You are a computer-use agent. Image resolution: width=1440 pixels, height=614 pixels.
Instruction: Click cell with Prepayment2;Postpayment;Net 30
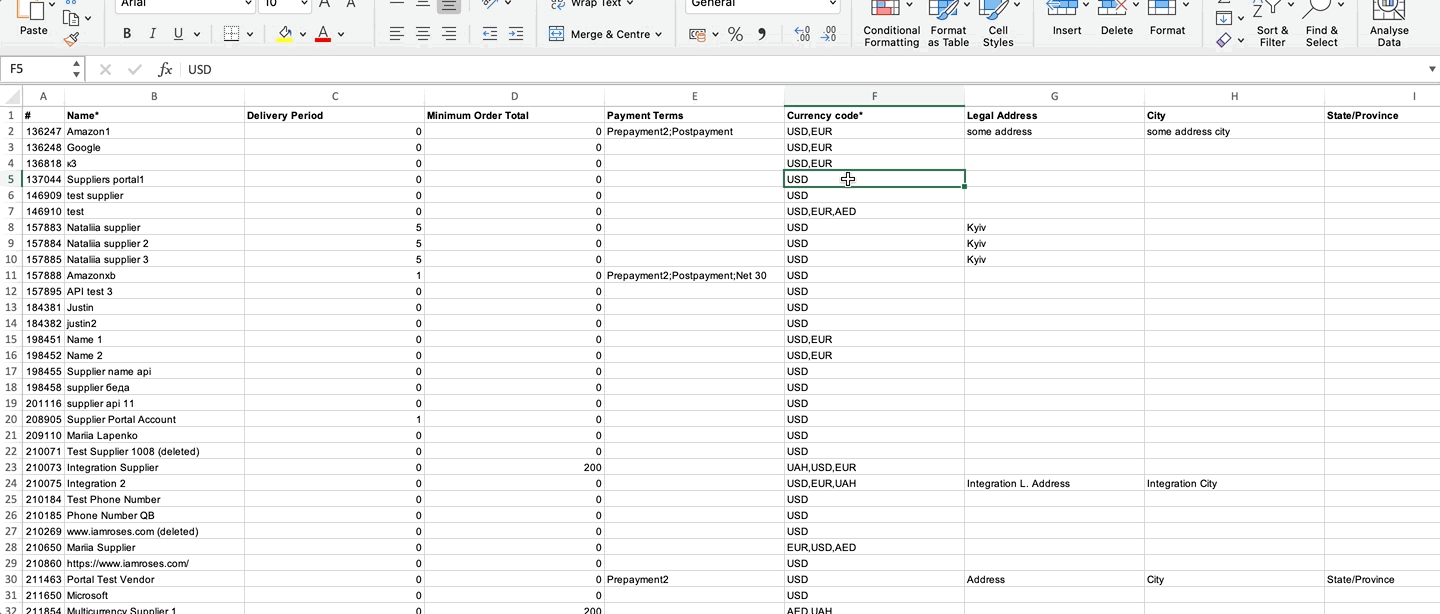click(x=694, y=275)
